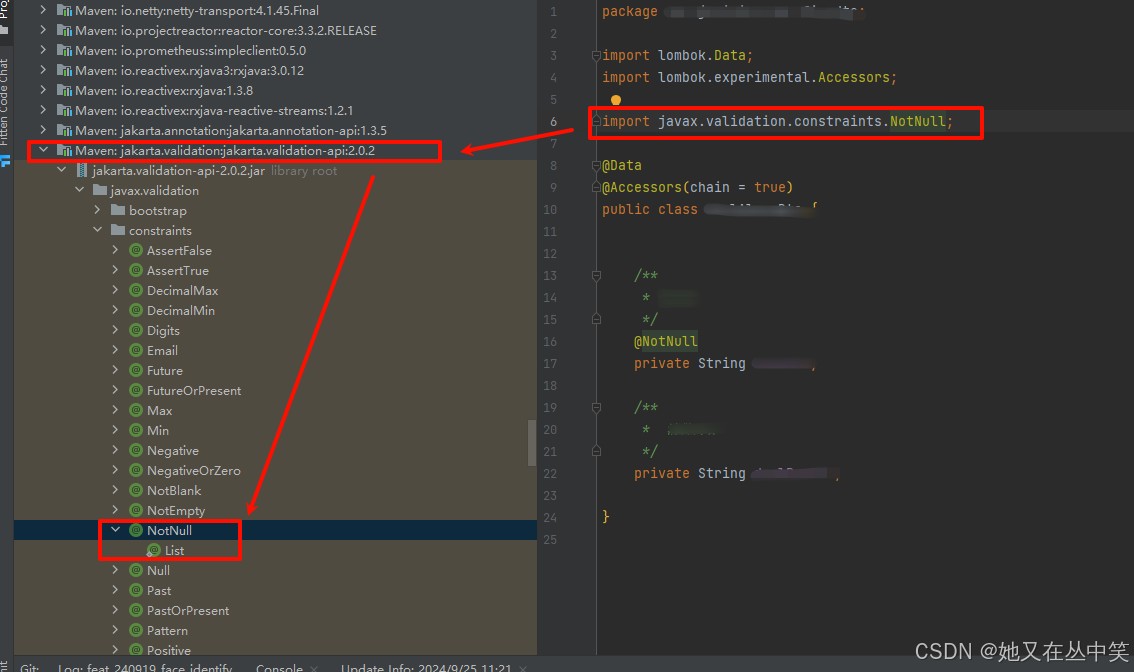Click 'import lombok.Data;' on line 3
The width and height of the screenshot is (1134, 672).
tap(677, 56)
